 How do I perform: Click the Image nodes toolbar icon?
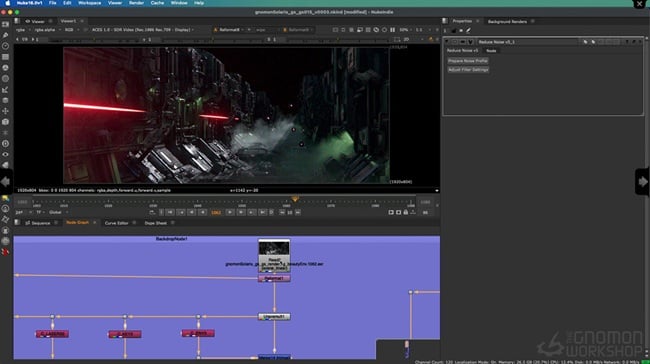pos(5,24)
